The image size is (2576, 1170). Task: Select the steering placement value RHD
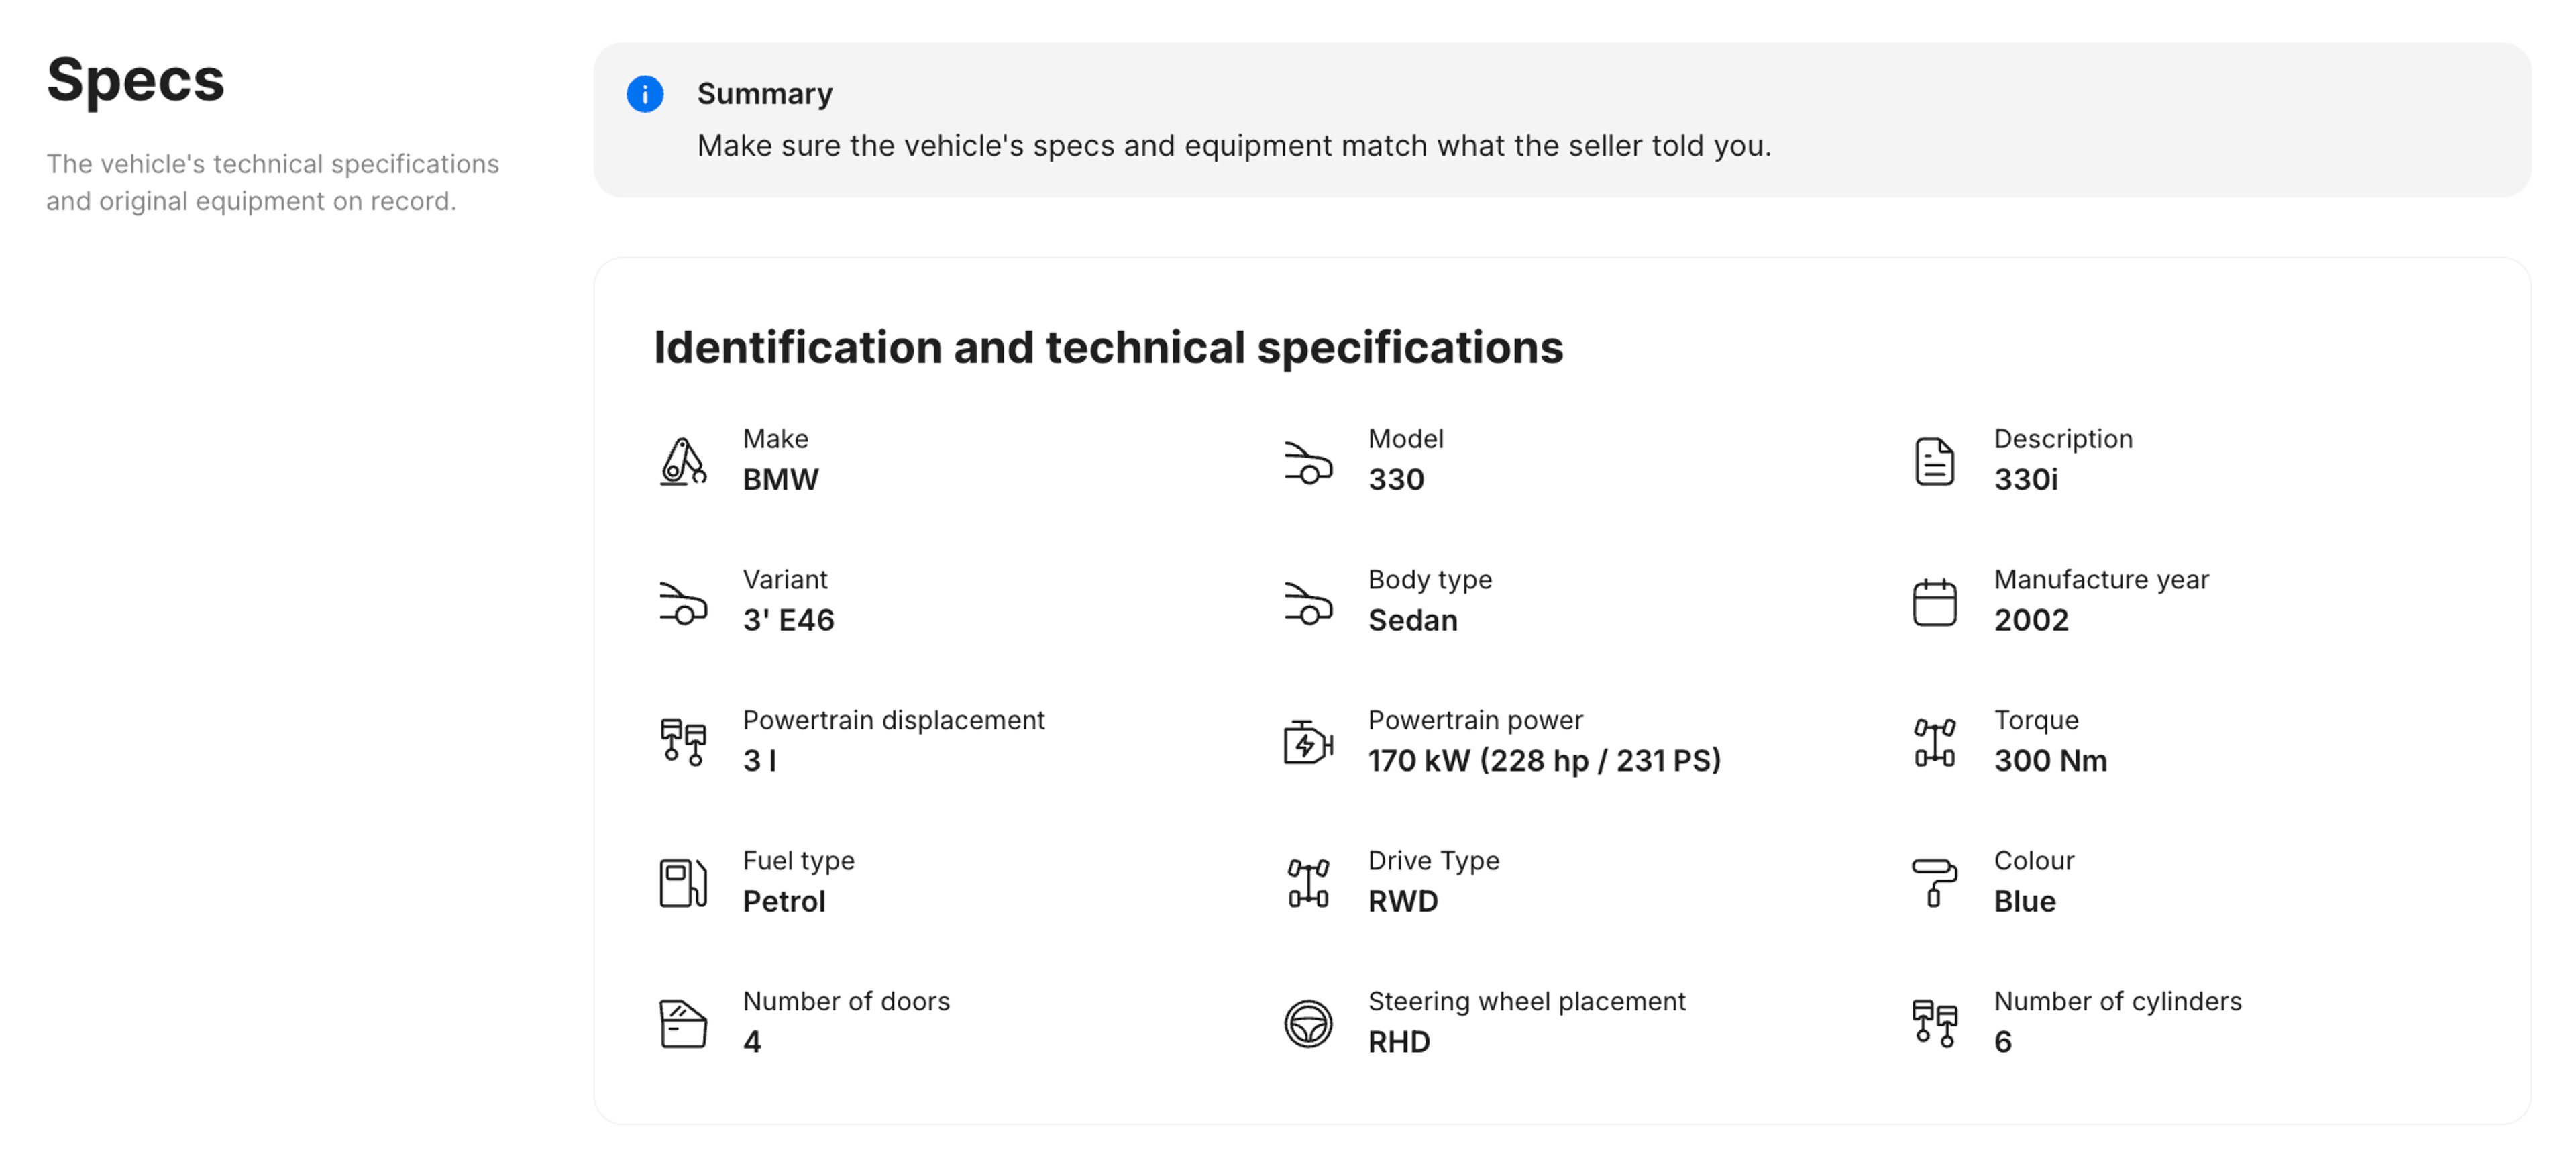click(1399, 1042)
